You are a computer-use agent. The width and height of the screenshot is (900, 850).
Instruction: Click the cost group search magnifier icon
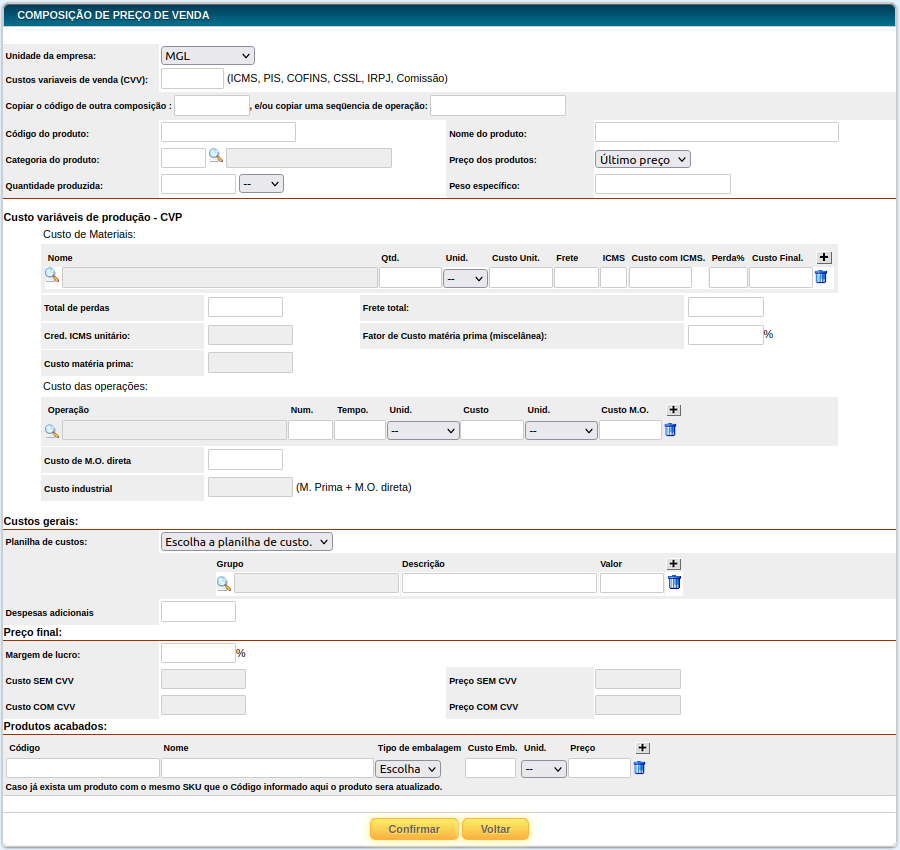point(224,583)
